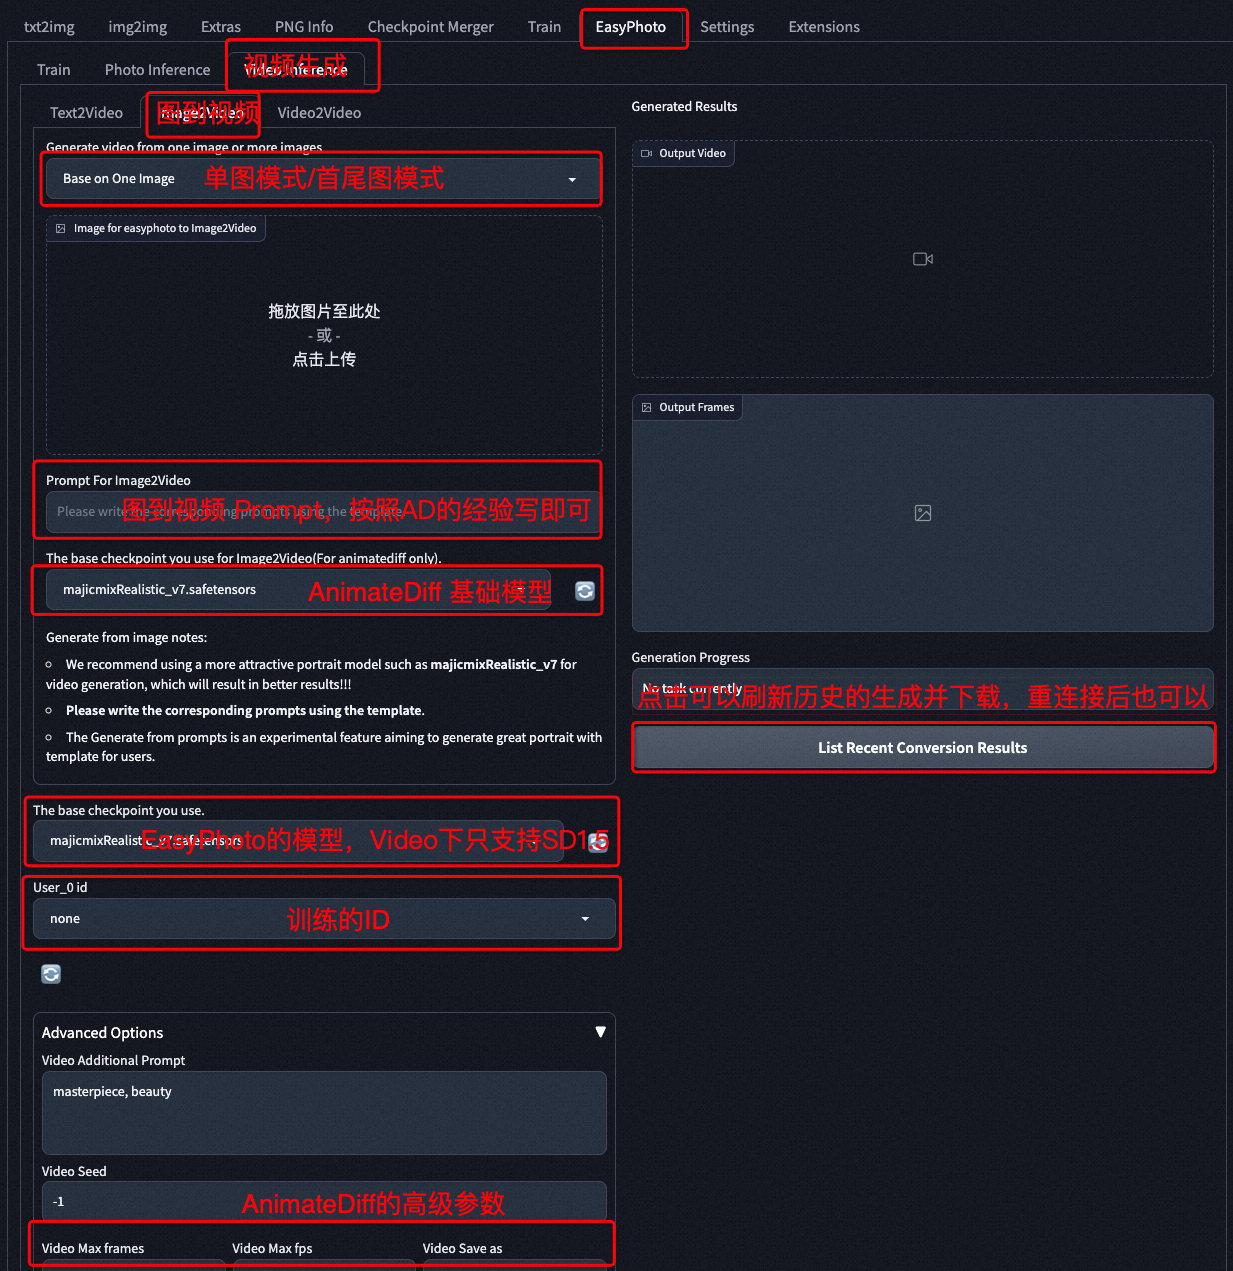1233x1271 pixels.
Task: Select the Text2Video sub-tab
Action: coord(86,113)
